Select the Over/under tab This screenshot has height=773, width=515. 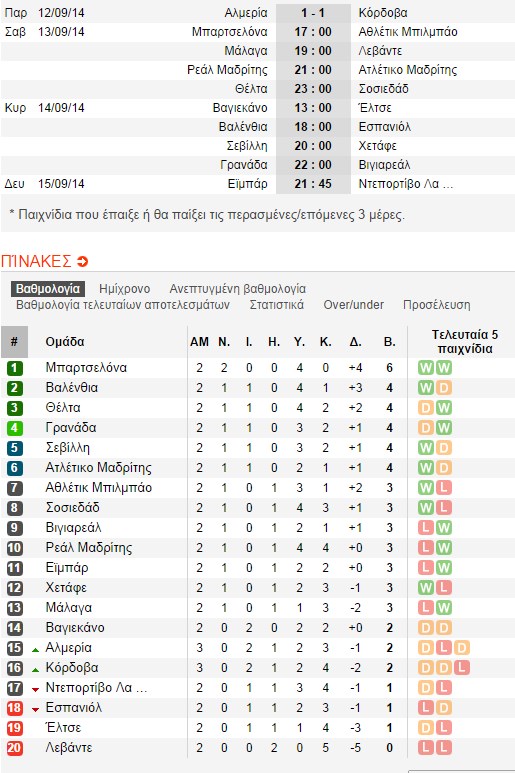point(353,305)
